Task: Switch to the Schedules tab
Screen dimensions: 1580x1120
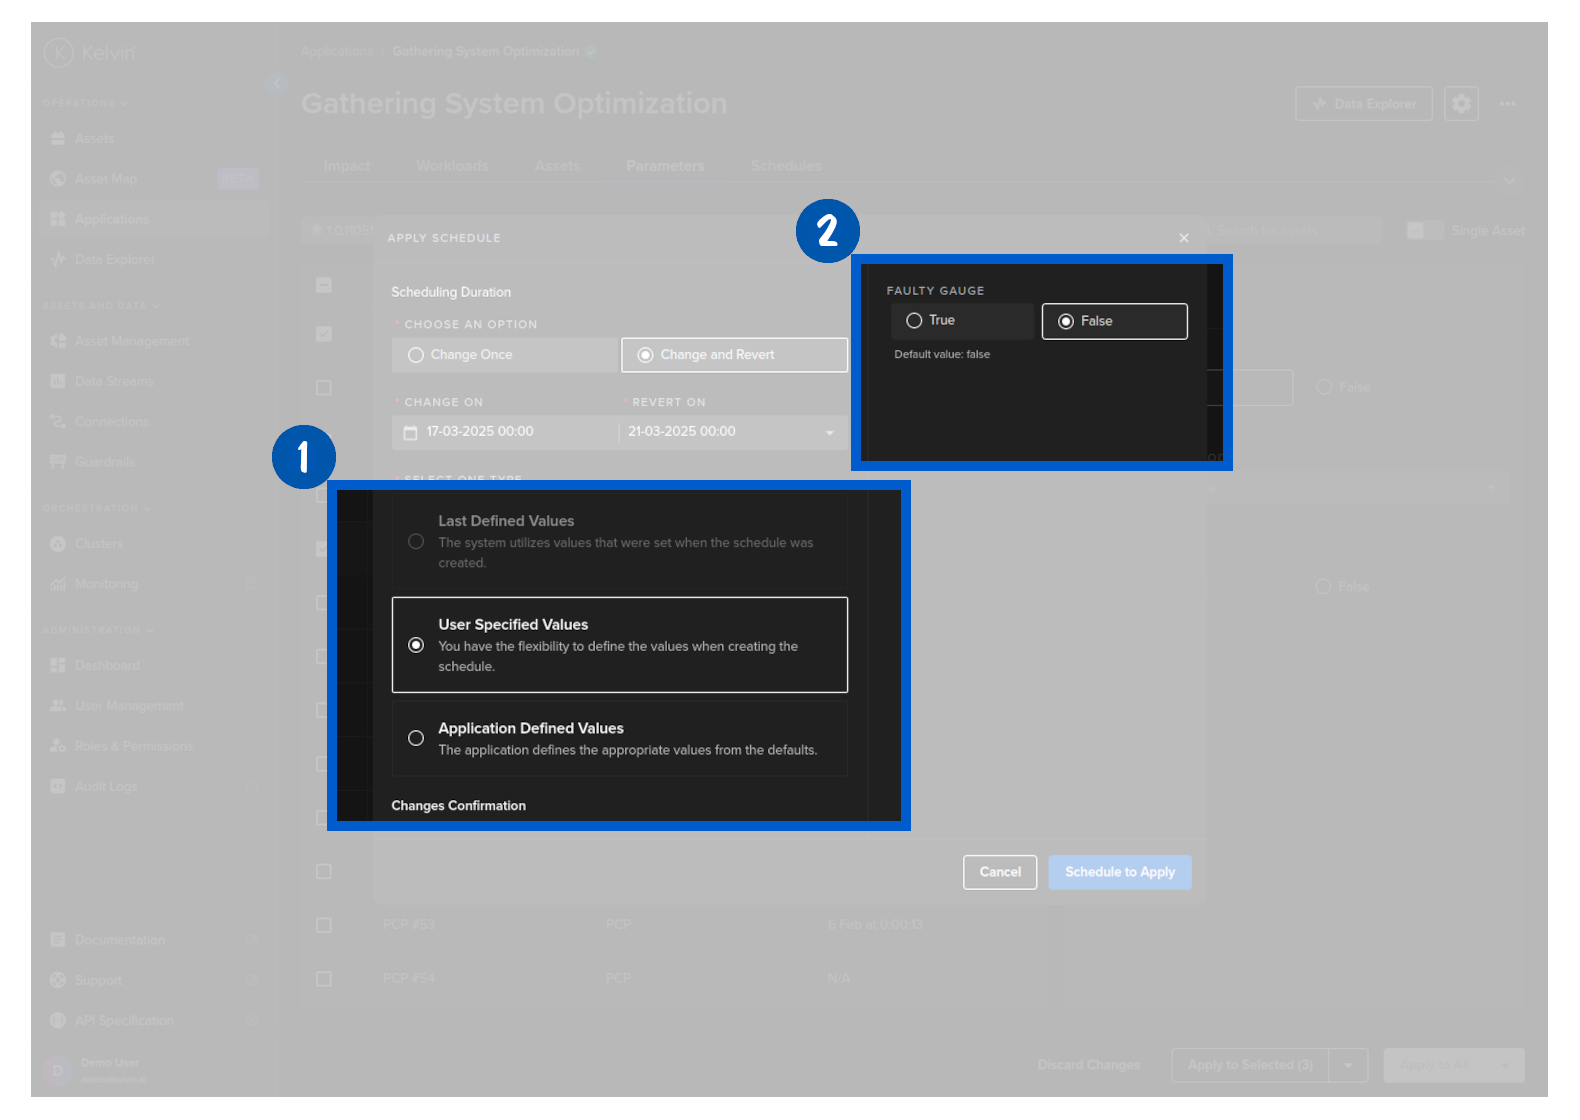Action: tap(786, 166)
